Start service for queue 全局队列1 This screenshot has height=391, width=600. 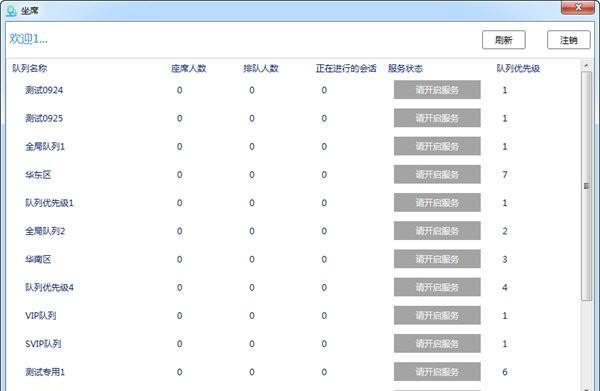437,146
